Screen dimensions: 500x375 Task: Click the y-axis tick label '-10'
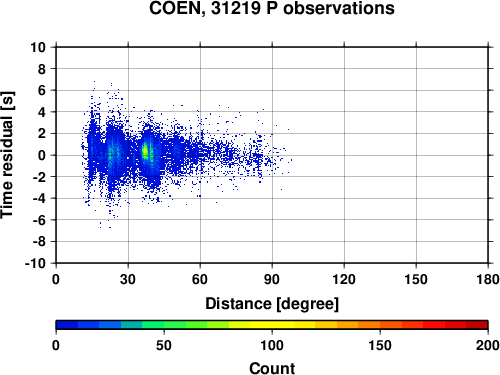point(35,263)
